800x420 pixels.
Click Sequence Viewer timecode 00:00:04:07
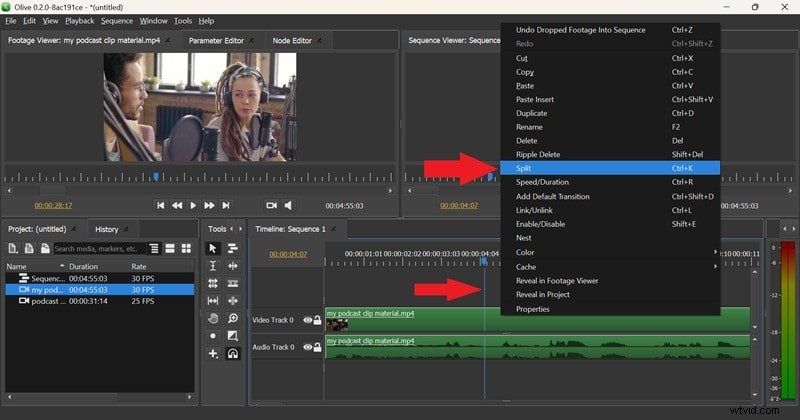click(459, 205)
